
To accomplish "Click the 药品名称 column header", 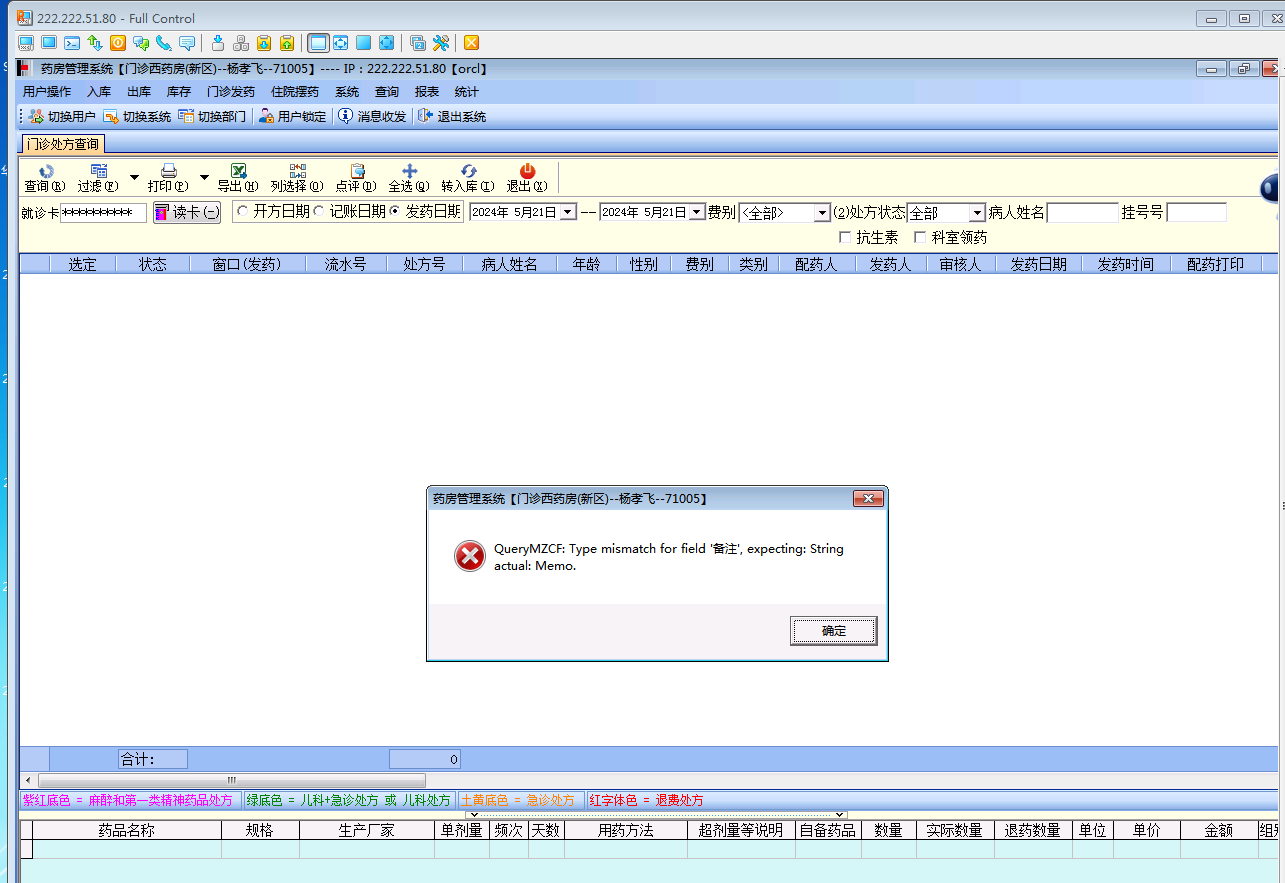I will [127, 830].
